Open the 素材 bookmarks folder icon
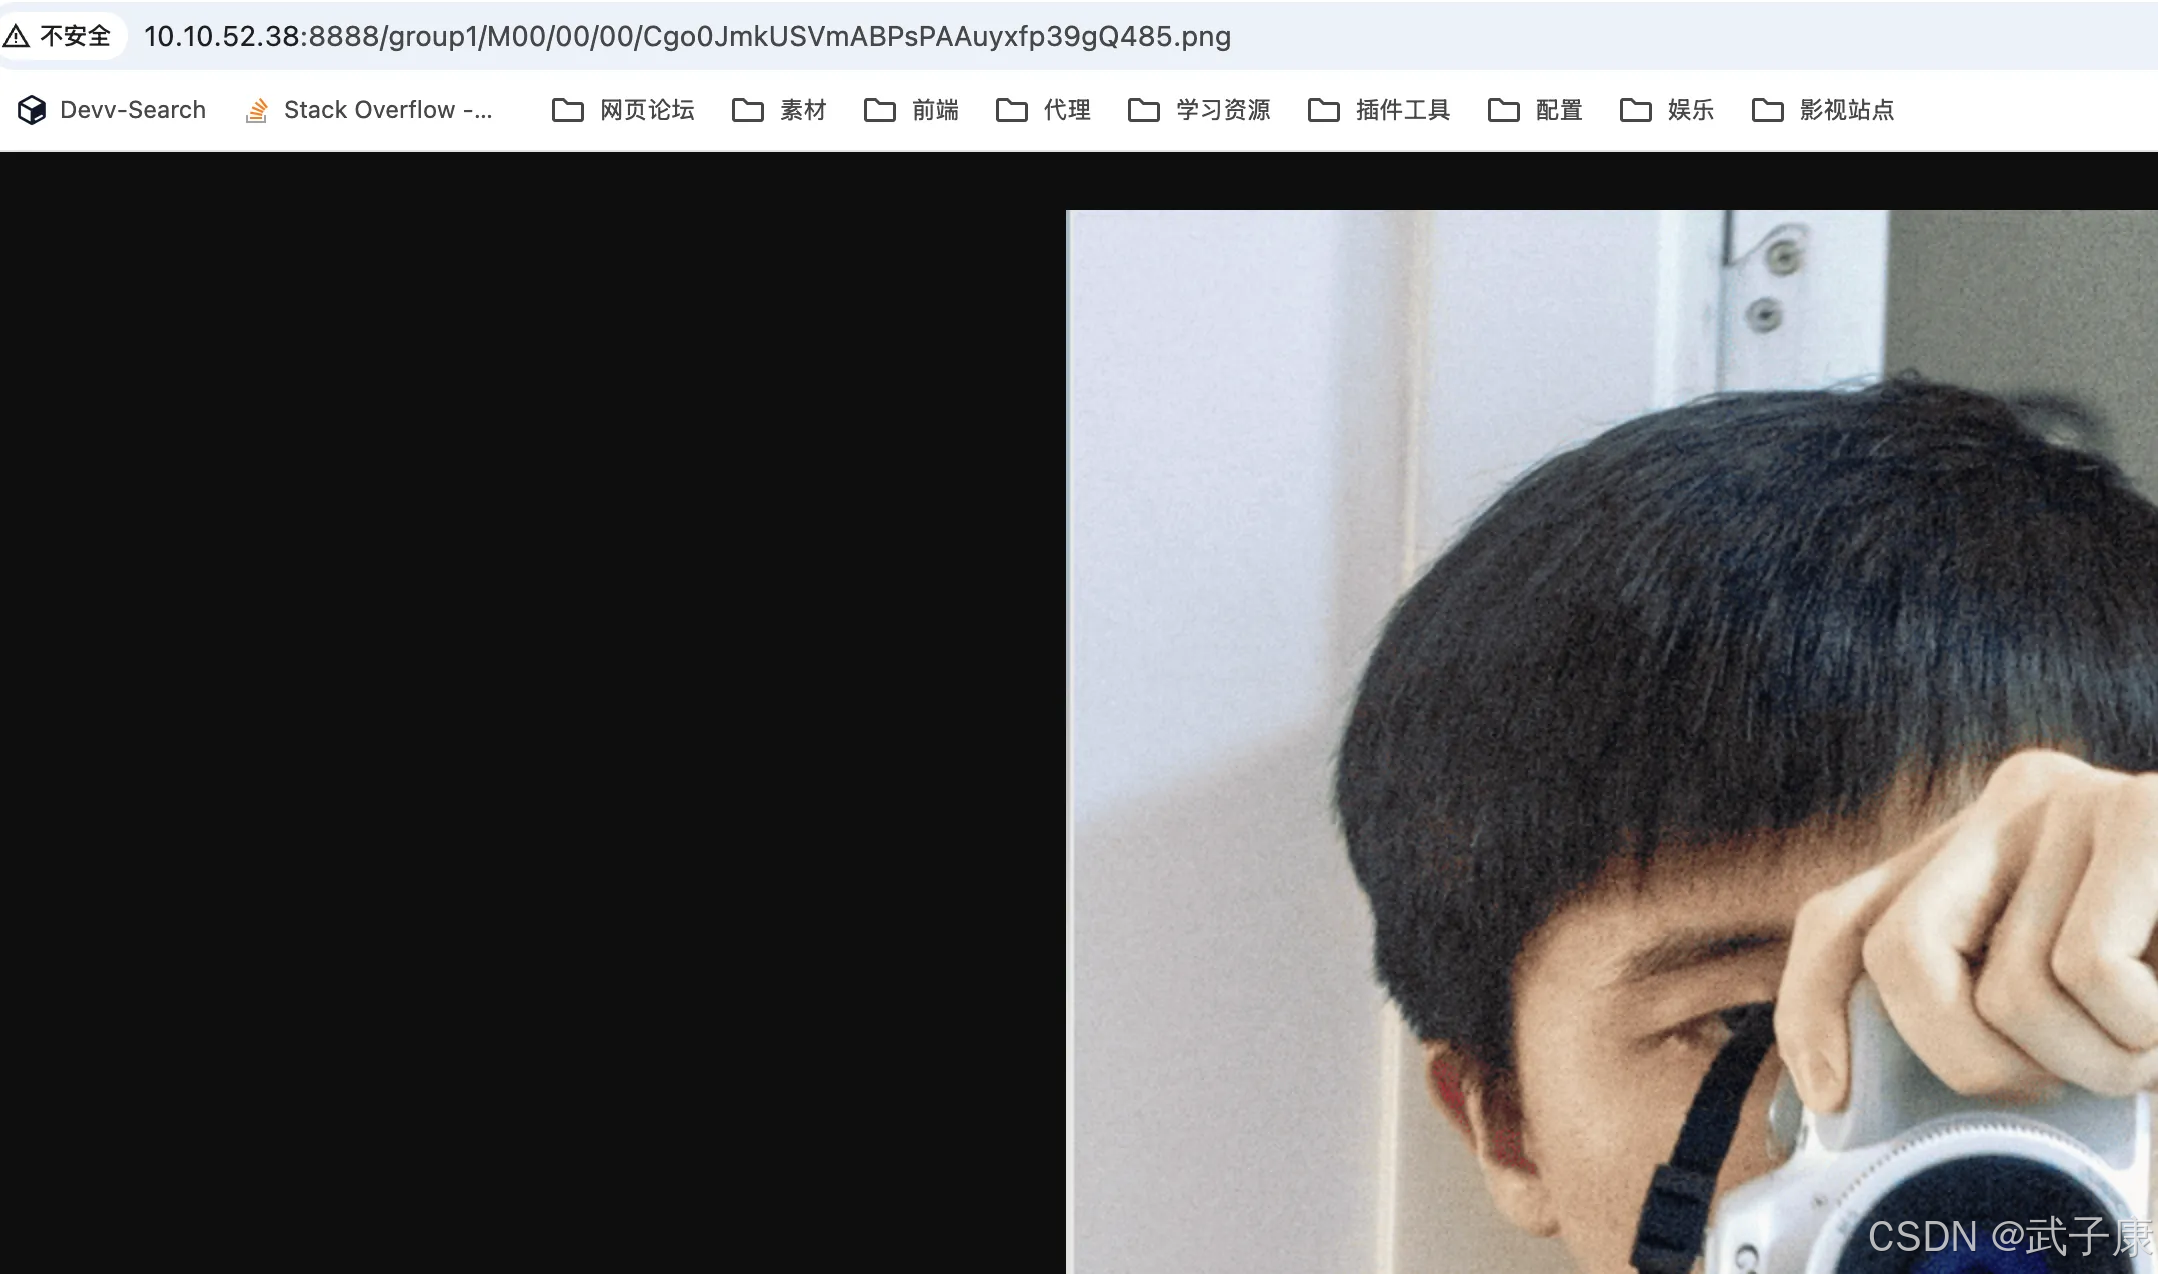The image size is (2158, 1274). pyautogui.click(x=747, y=110)
